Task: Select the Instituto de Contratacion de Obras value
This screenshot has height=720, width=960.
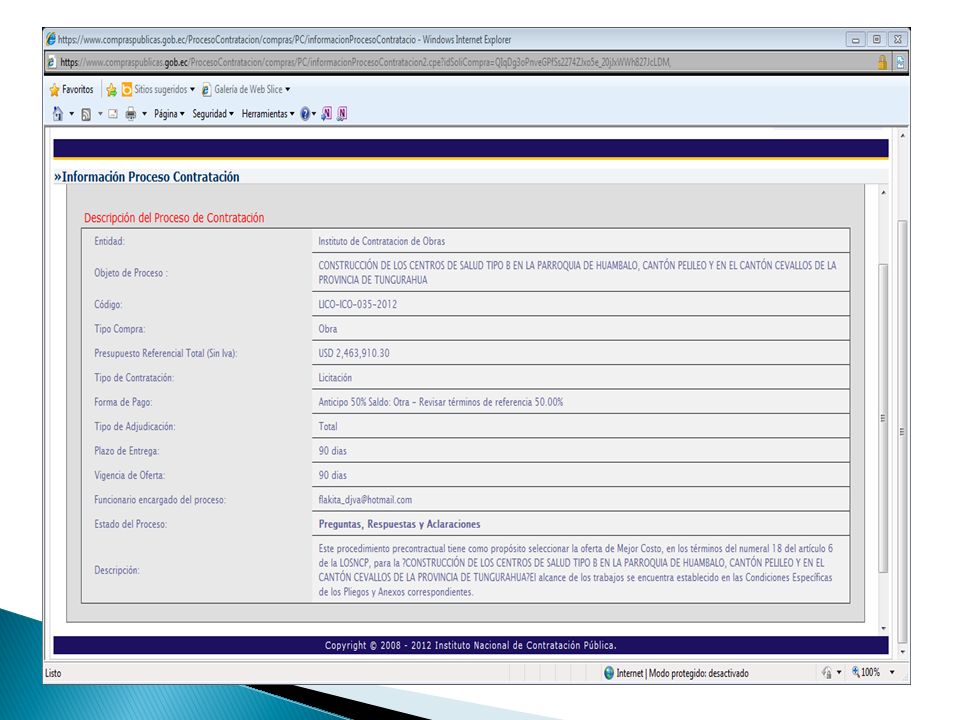Action: (381, 241)
